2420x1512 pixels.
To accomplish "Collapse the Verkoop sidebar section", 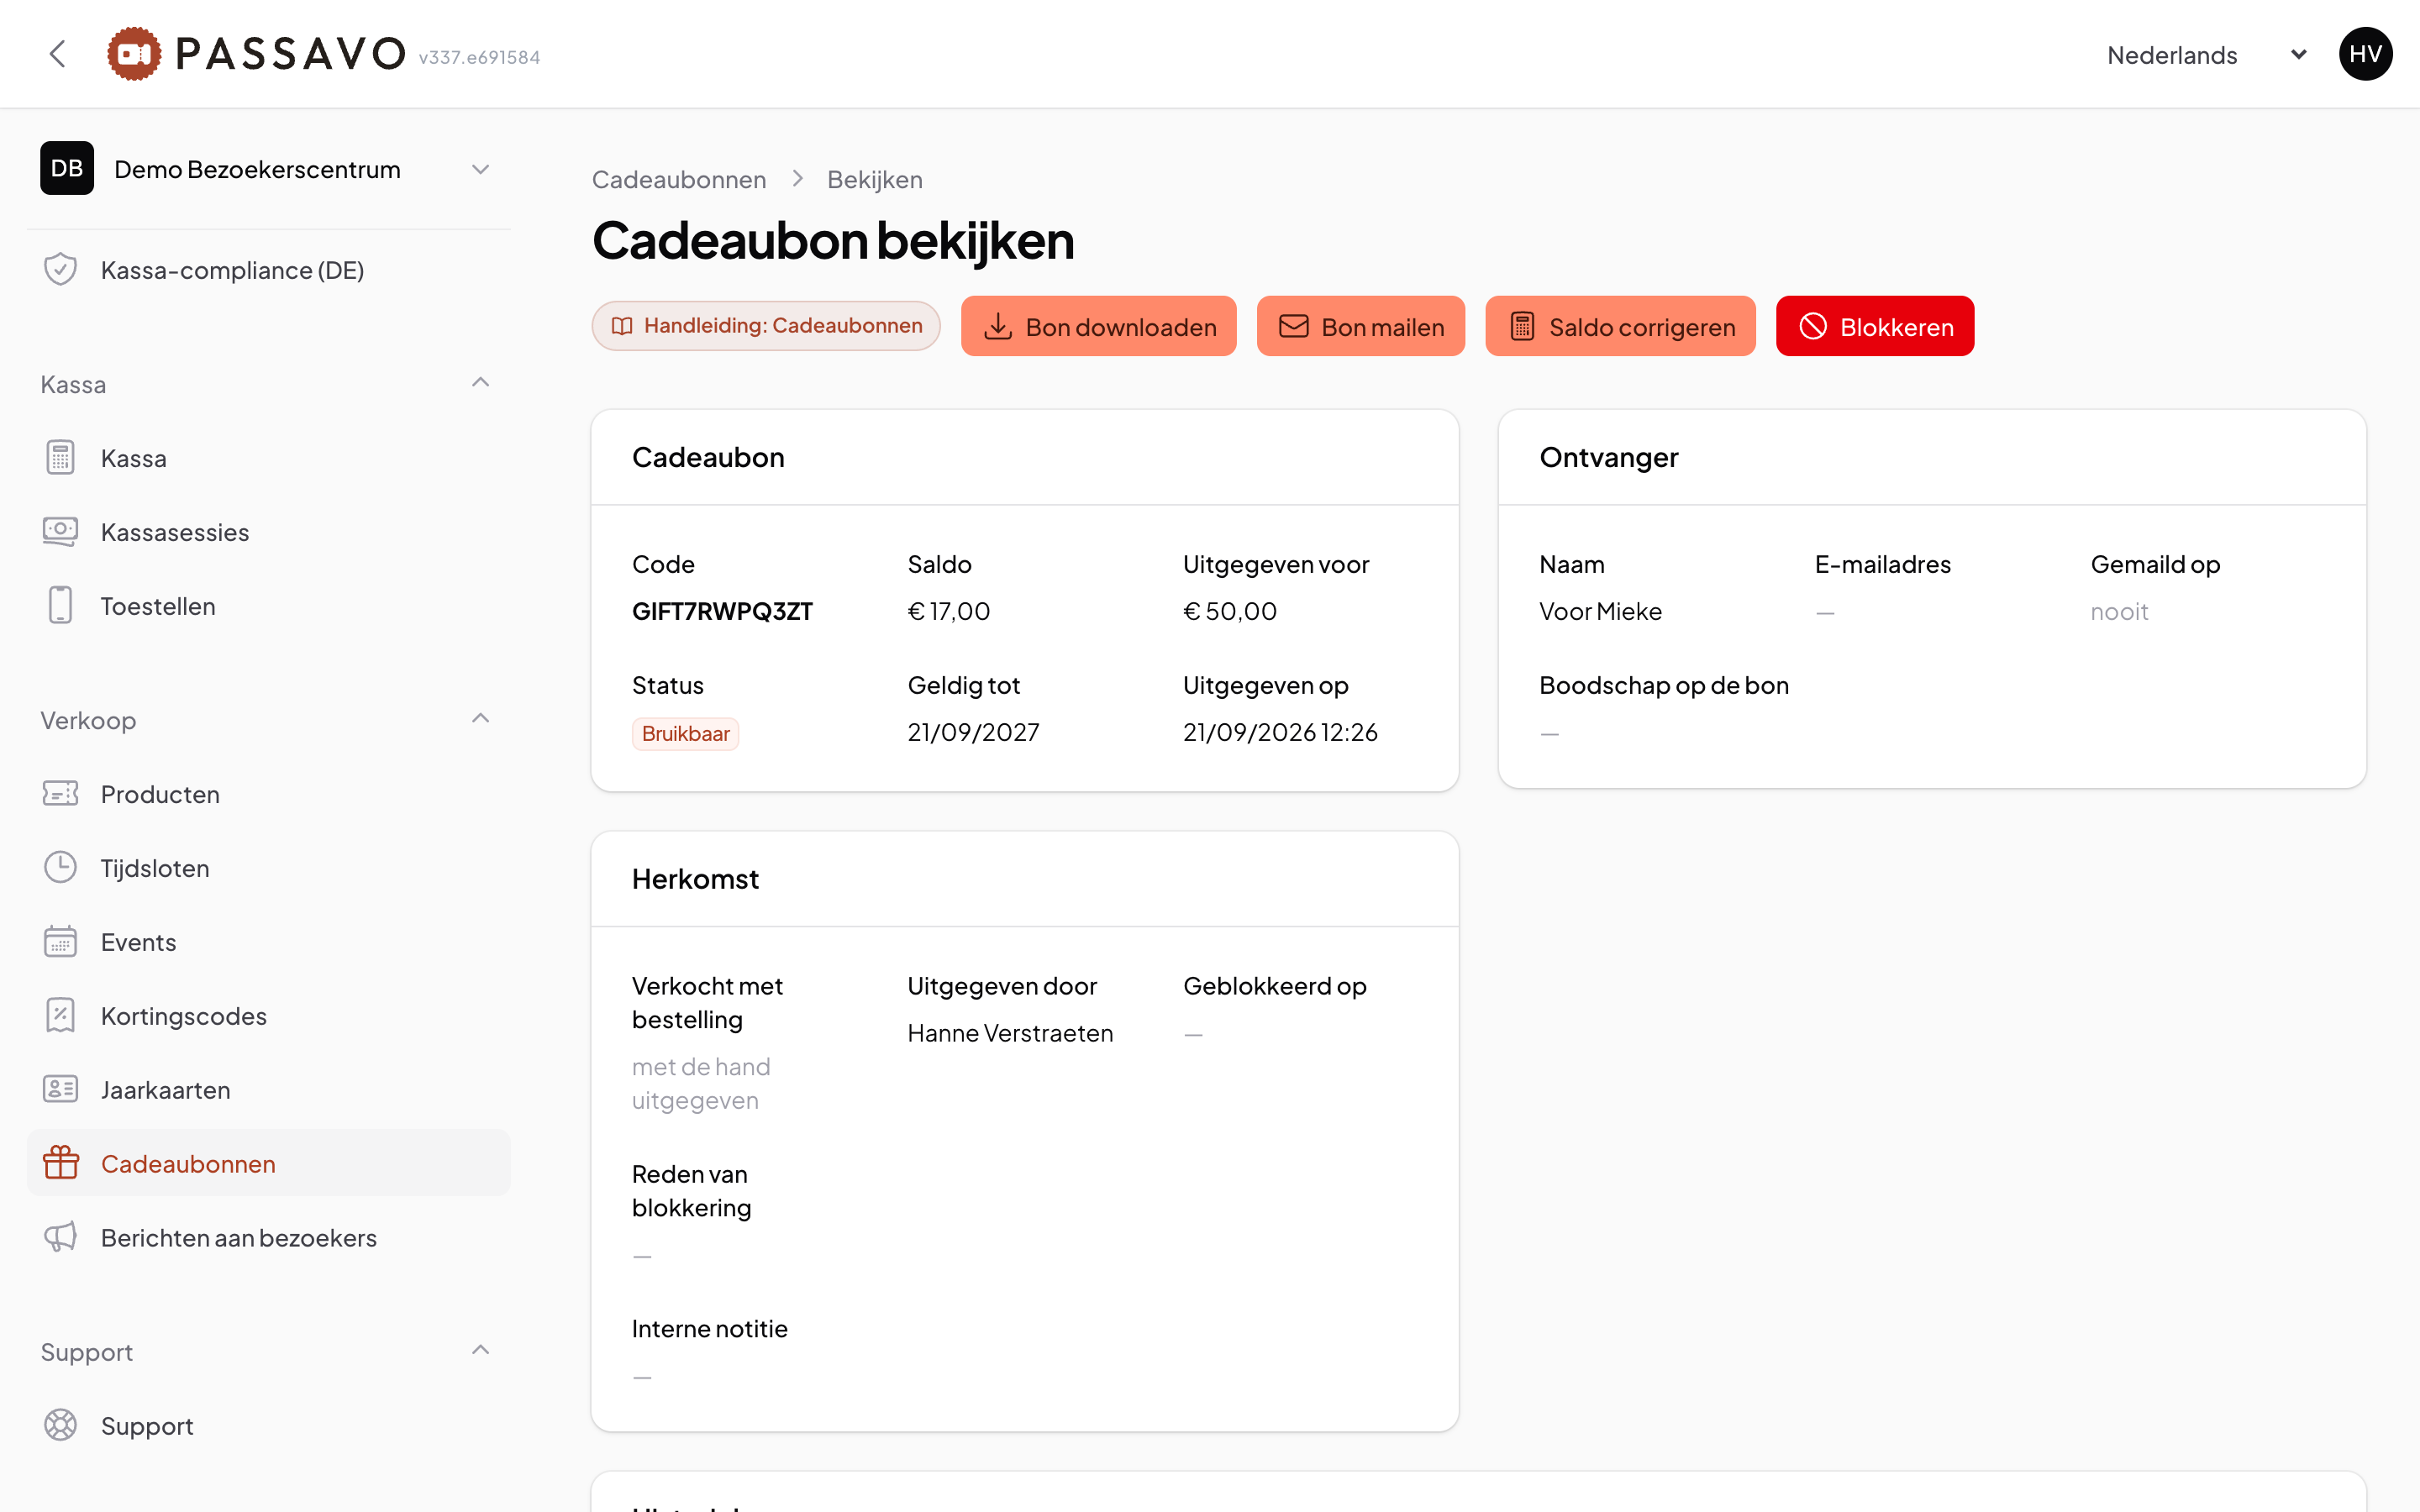I will point(480,719).
